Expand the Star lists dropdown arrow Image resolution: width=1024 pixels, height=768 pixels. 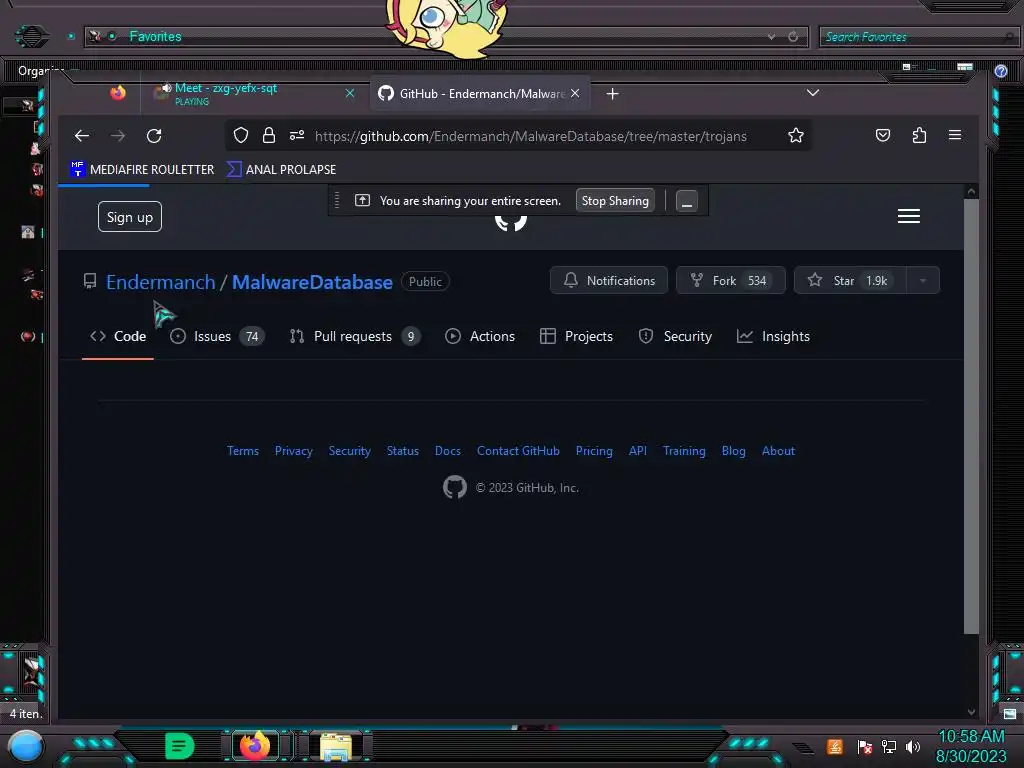pos(923,280)
